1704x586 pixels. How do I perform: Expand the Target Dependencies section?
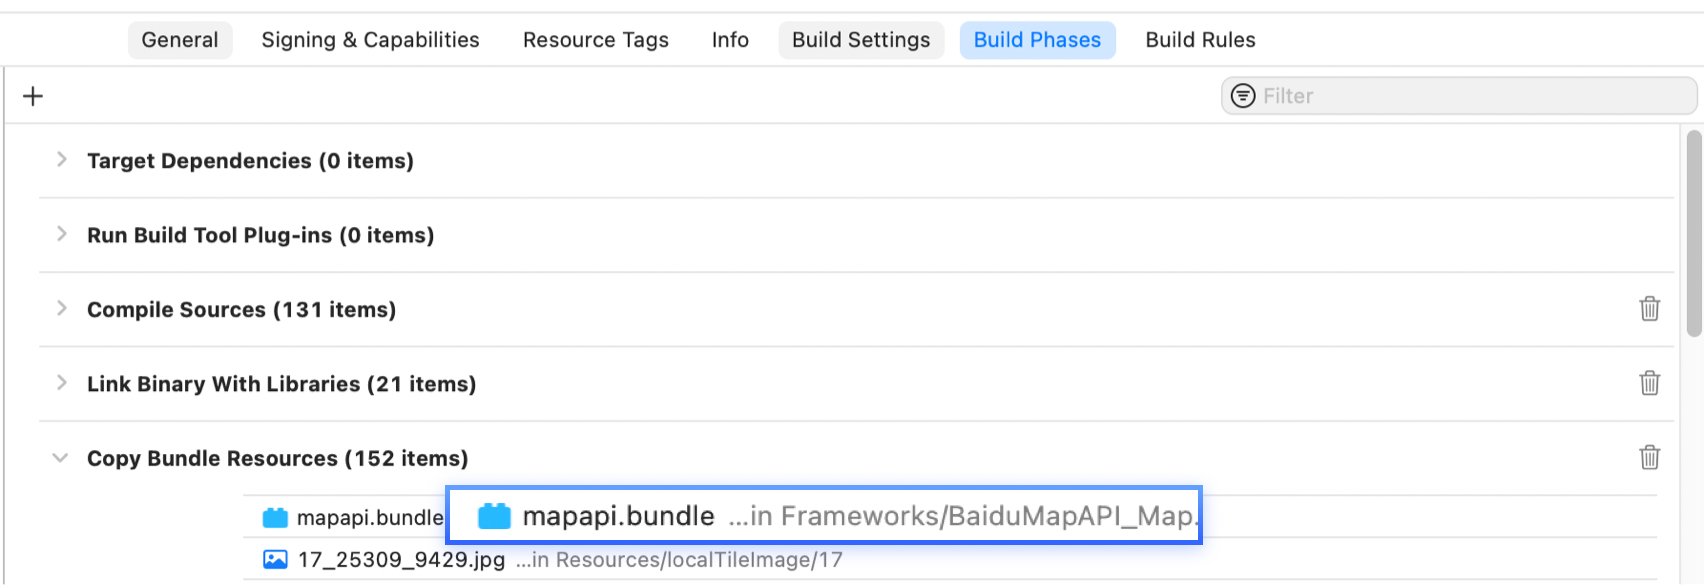coord(62,160)
